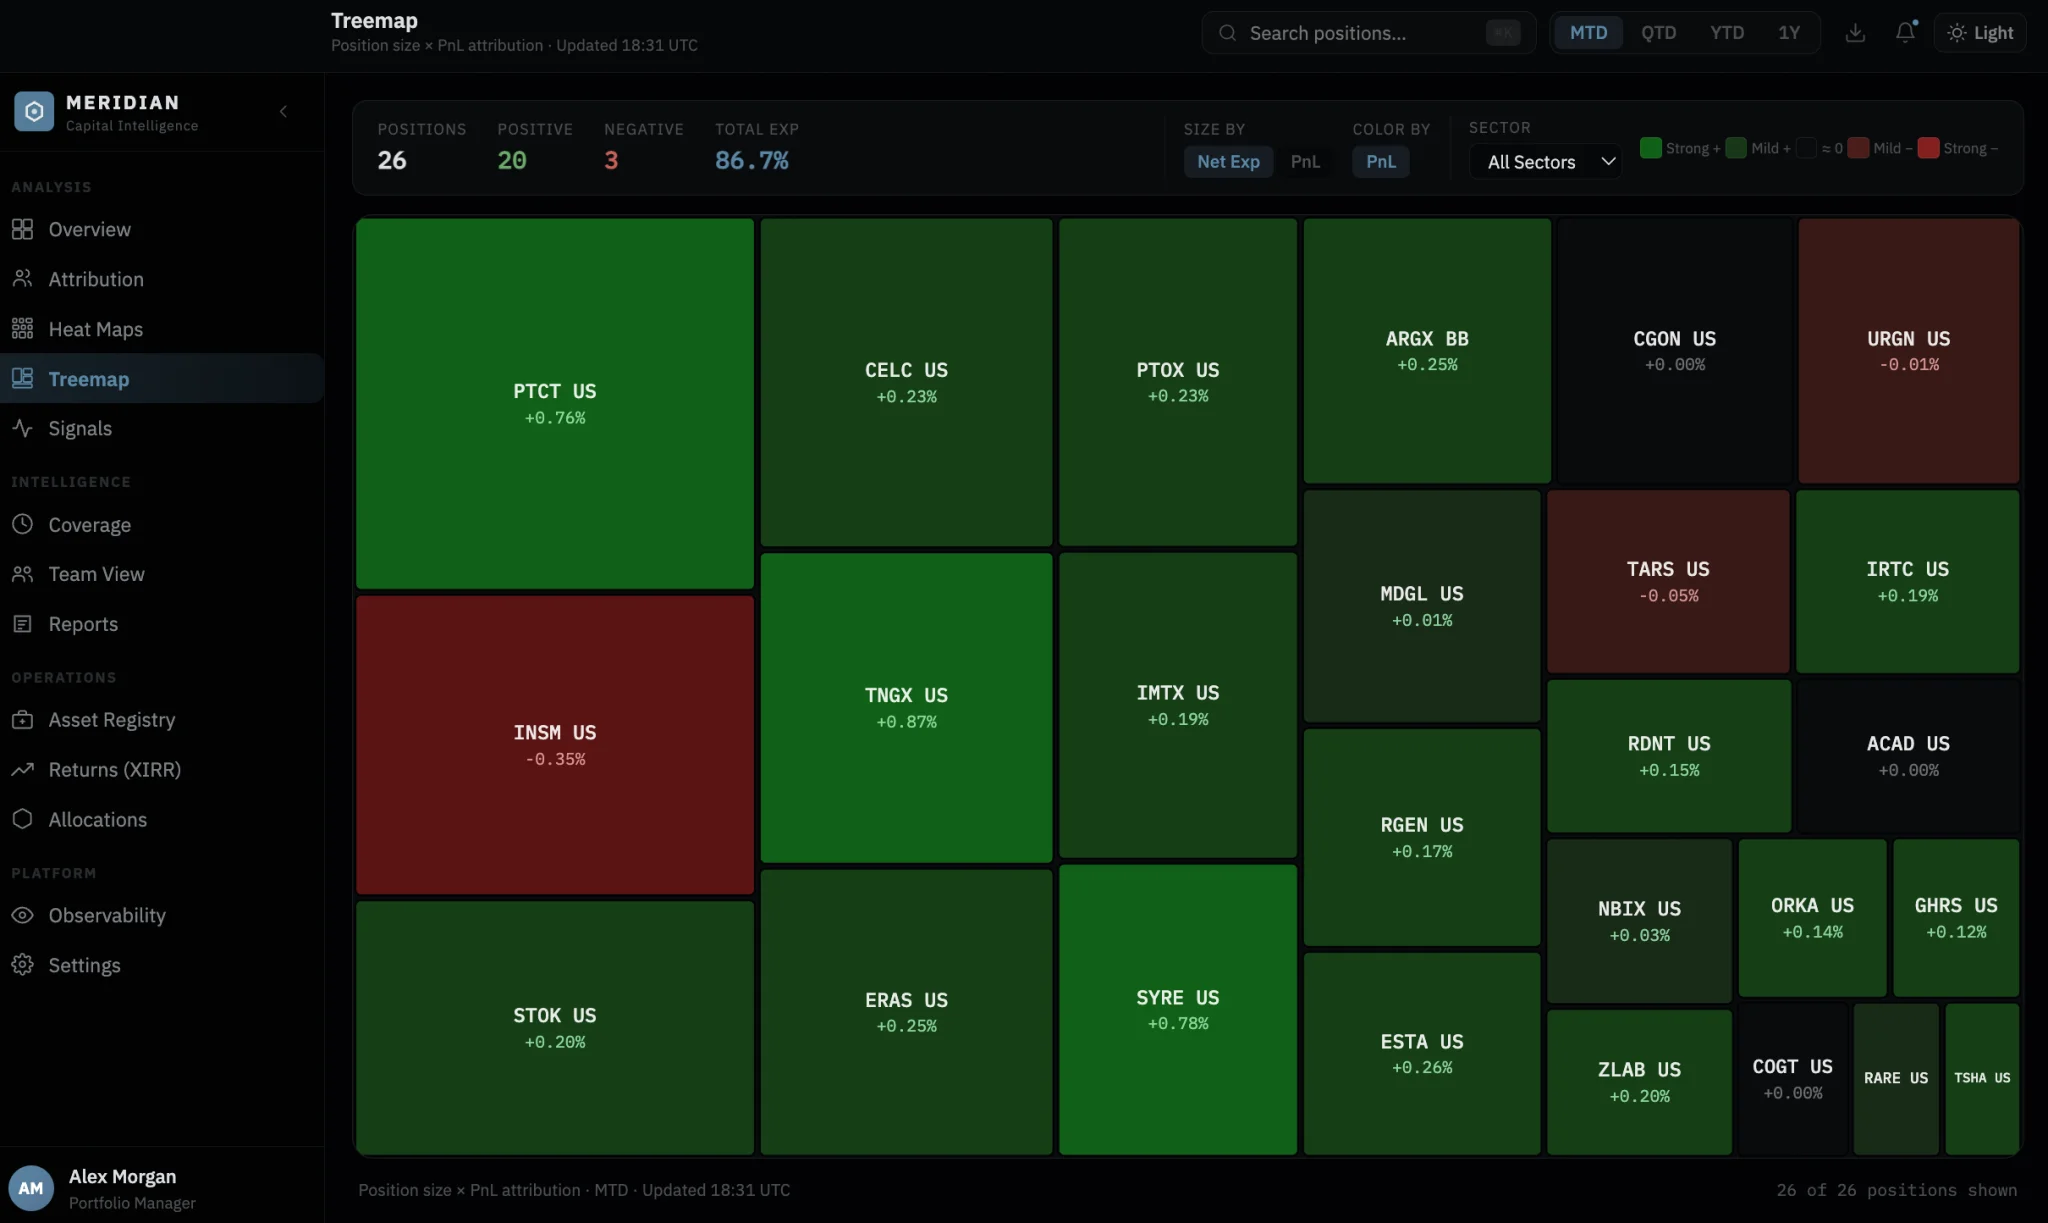Switch to Light theme
2048x1223 pixels.
1980,33
